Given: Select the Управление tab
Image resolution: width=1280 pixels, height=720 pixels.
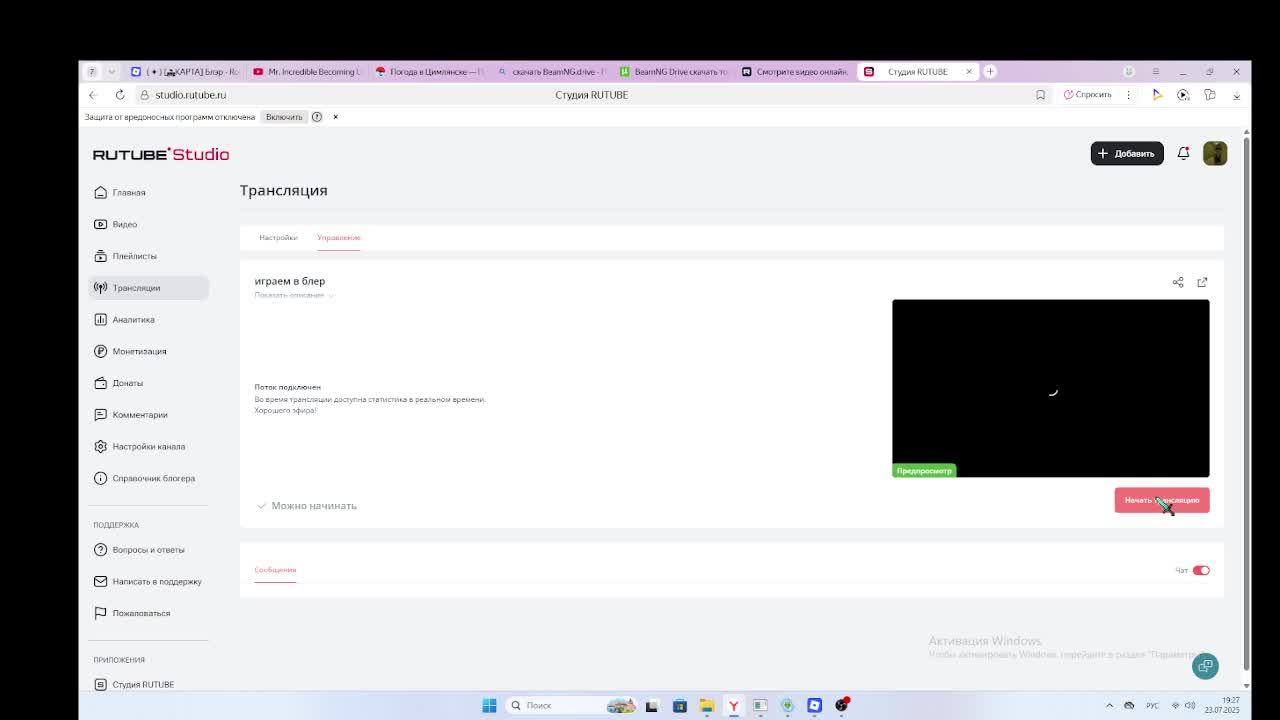Looking at the screenshot, I should tap(338, 238).
